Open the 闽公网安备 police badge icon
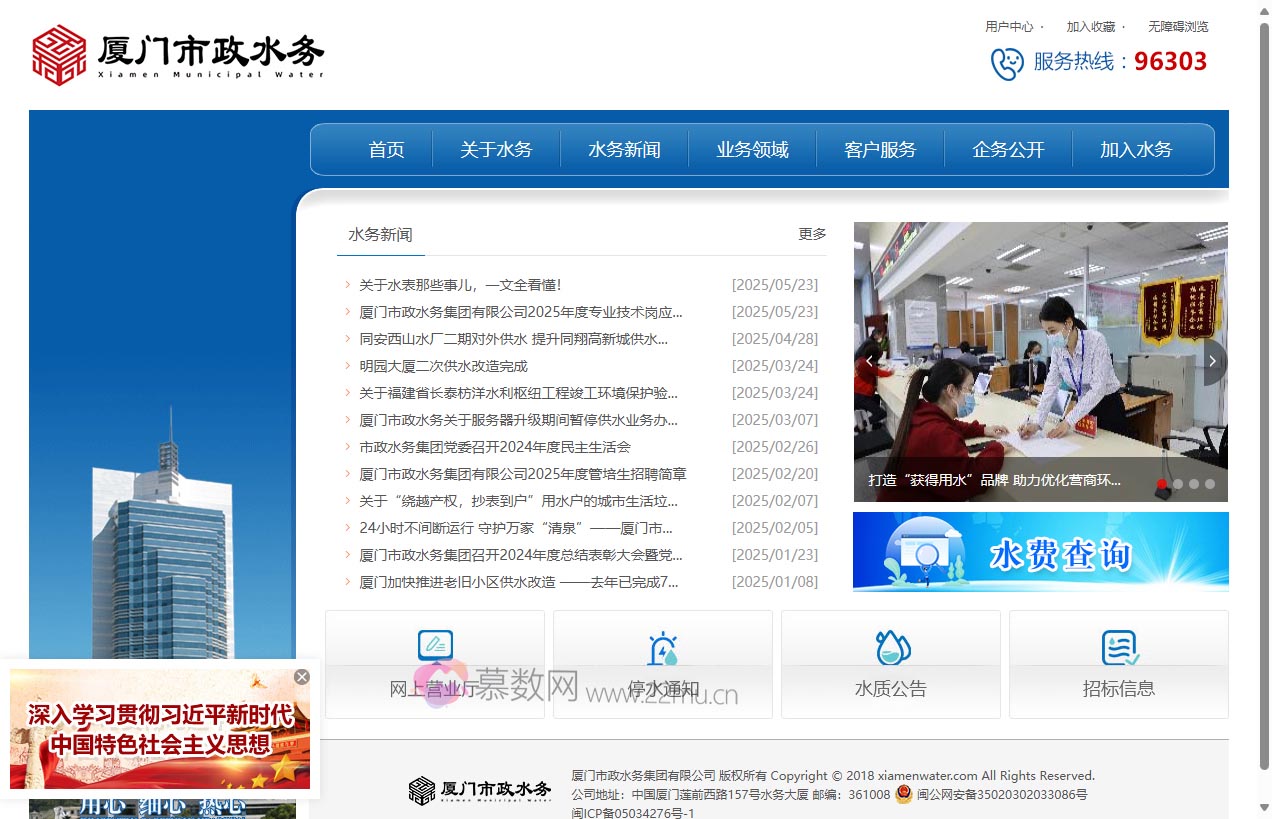Viewport: 1272px width, 819px height. 903,795
